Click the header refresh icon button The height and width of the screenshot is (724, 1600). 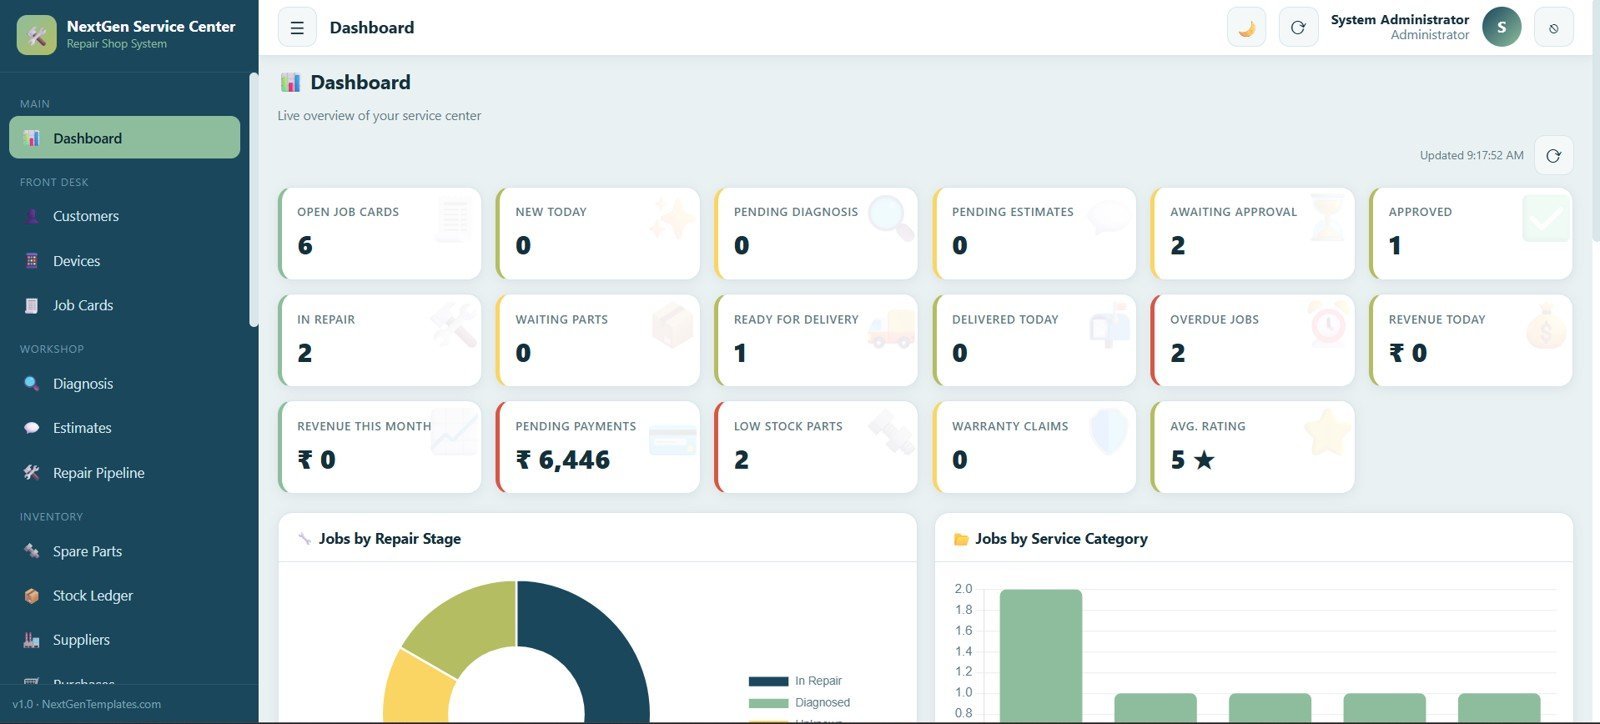pyautogui.click(x=1298, y=28)
